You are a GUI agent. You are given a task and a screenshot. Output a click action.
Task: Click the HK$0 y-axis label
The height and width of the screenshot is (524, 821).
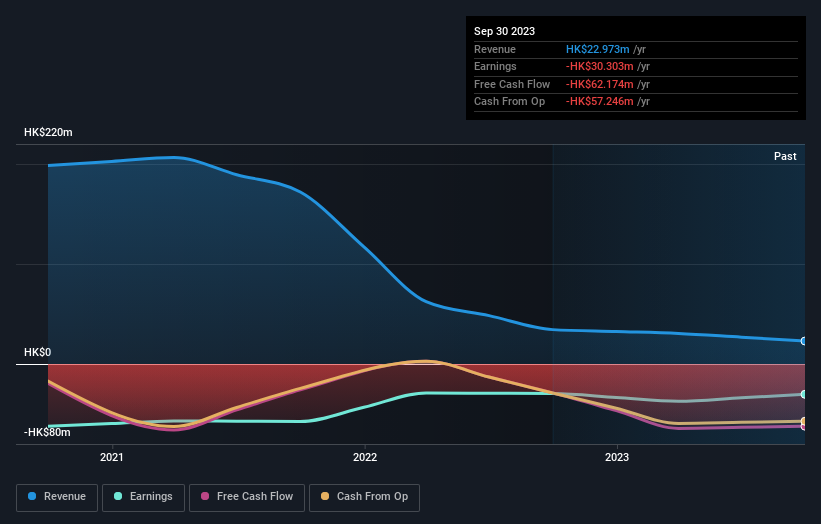coord(37,352)
